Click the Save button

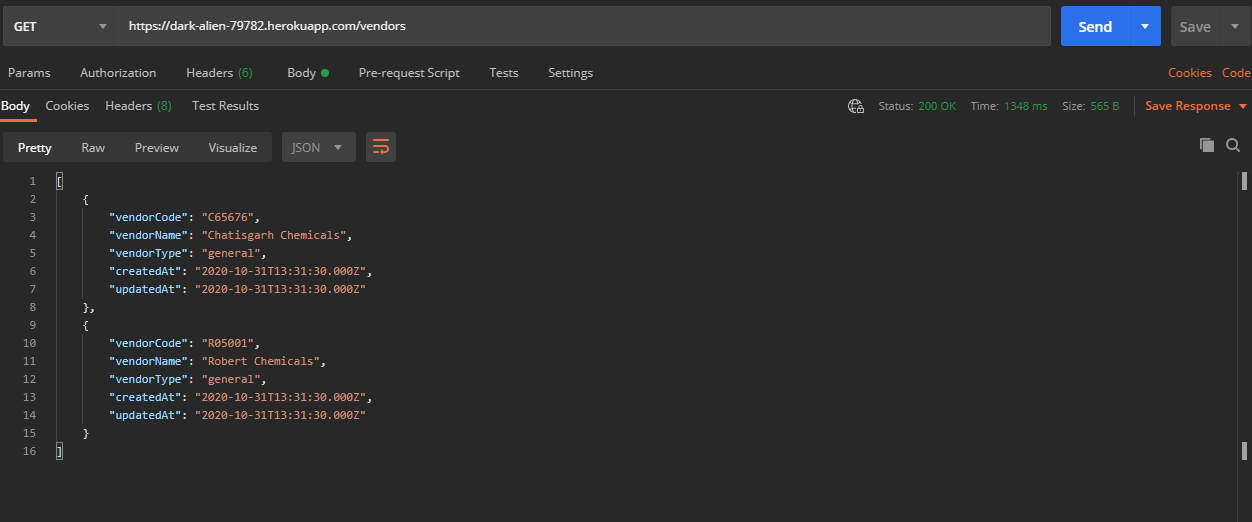1195,27
